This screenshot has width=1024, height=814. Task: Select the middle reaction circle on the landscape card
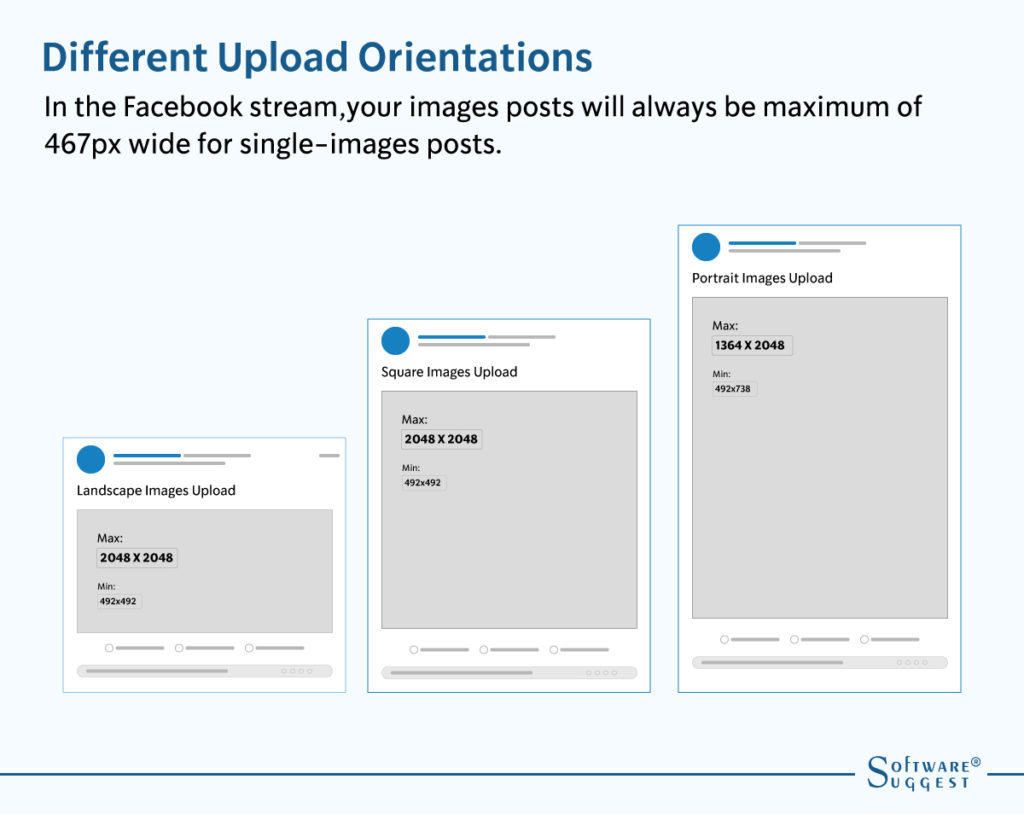179,647
